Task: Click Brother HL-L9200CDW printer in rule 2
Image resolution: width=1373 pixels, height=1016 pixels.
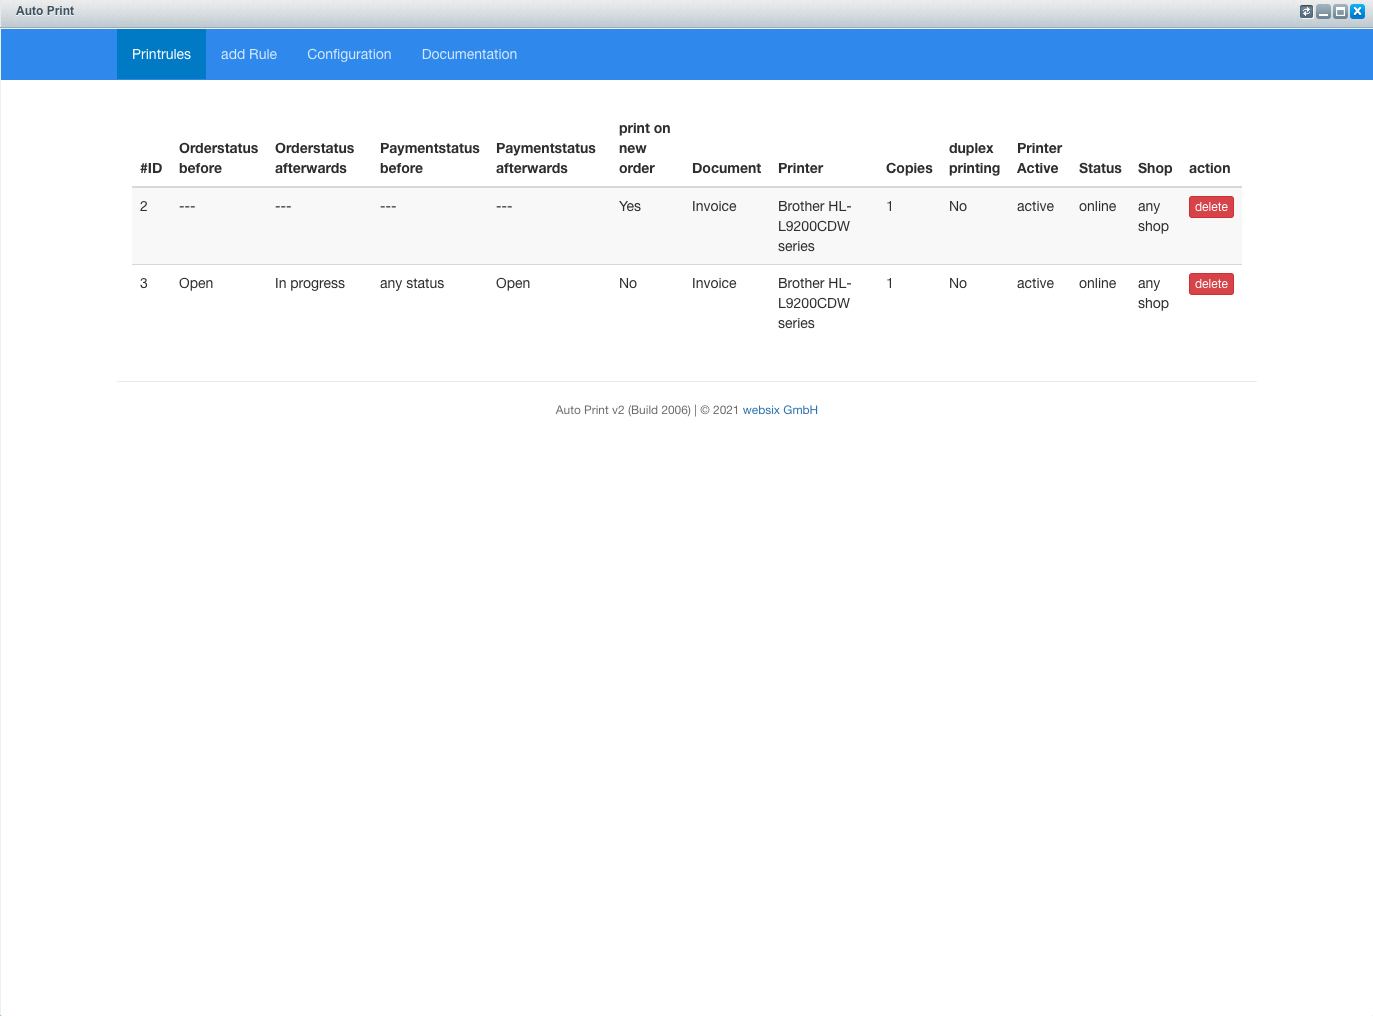Action: pos(814,226)
